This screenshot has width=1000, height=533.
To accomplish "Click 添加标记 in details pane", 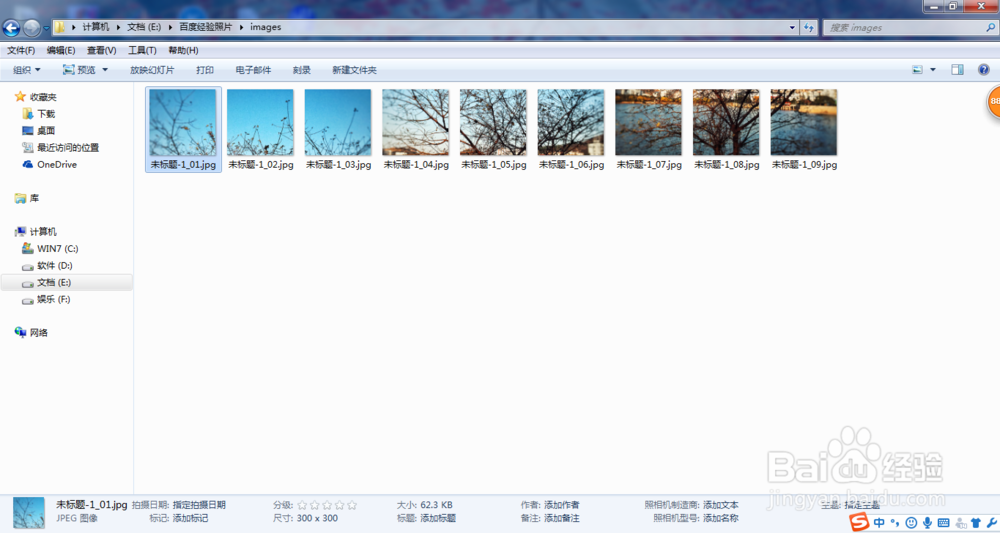I will [x=190, y=518].
